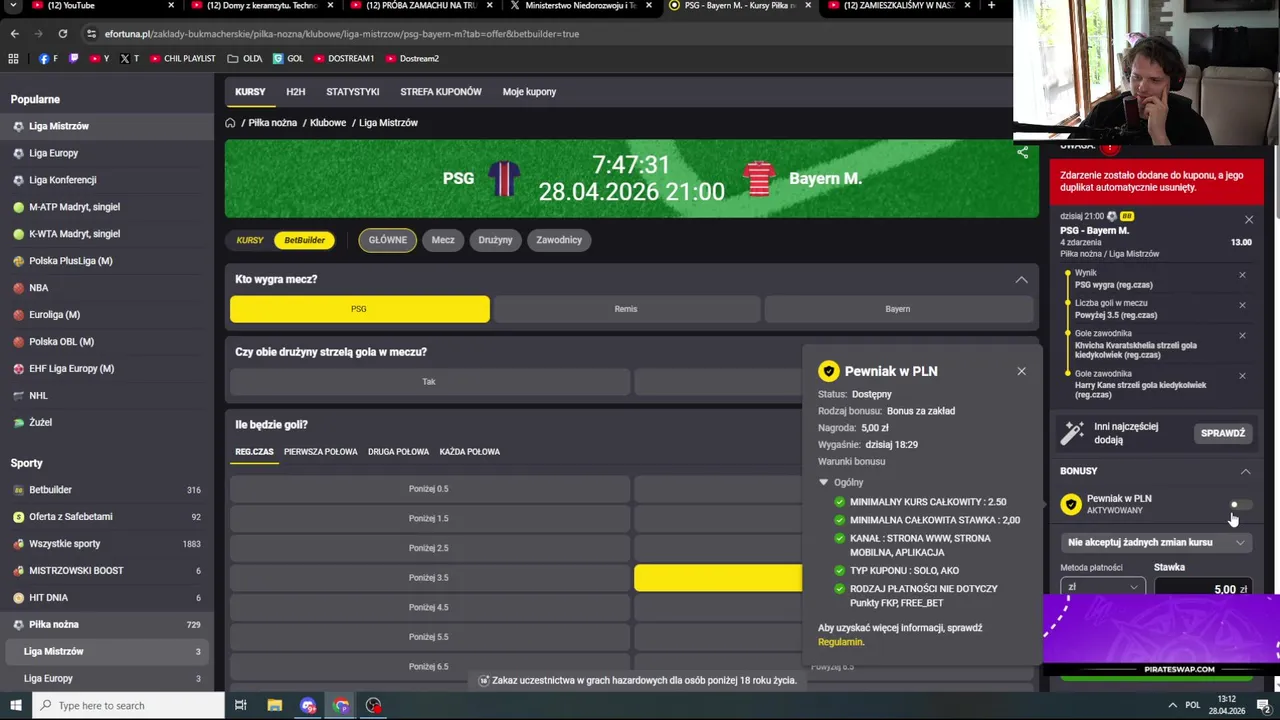Click the Windows taskbar search box
1280x720 pixels.
[x=128, y=705]
